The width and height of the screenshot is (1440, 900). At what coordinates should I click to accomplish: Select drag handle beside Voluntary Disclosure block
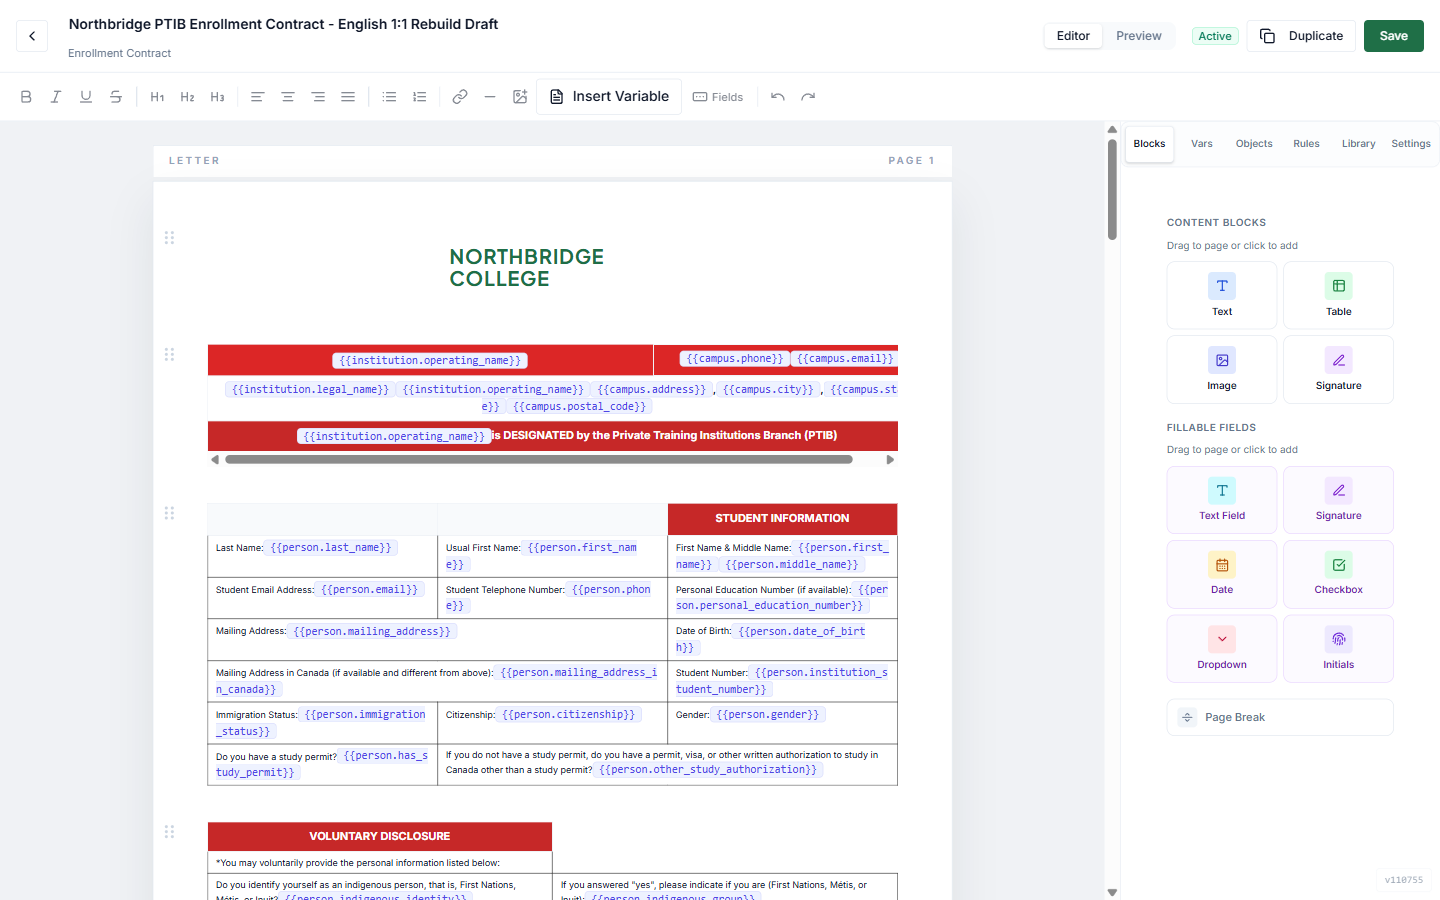coord(169,832)
